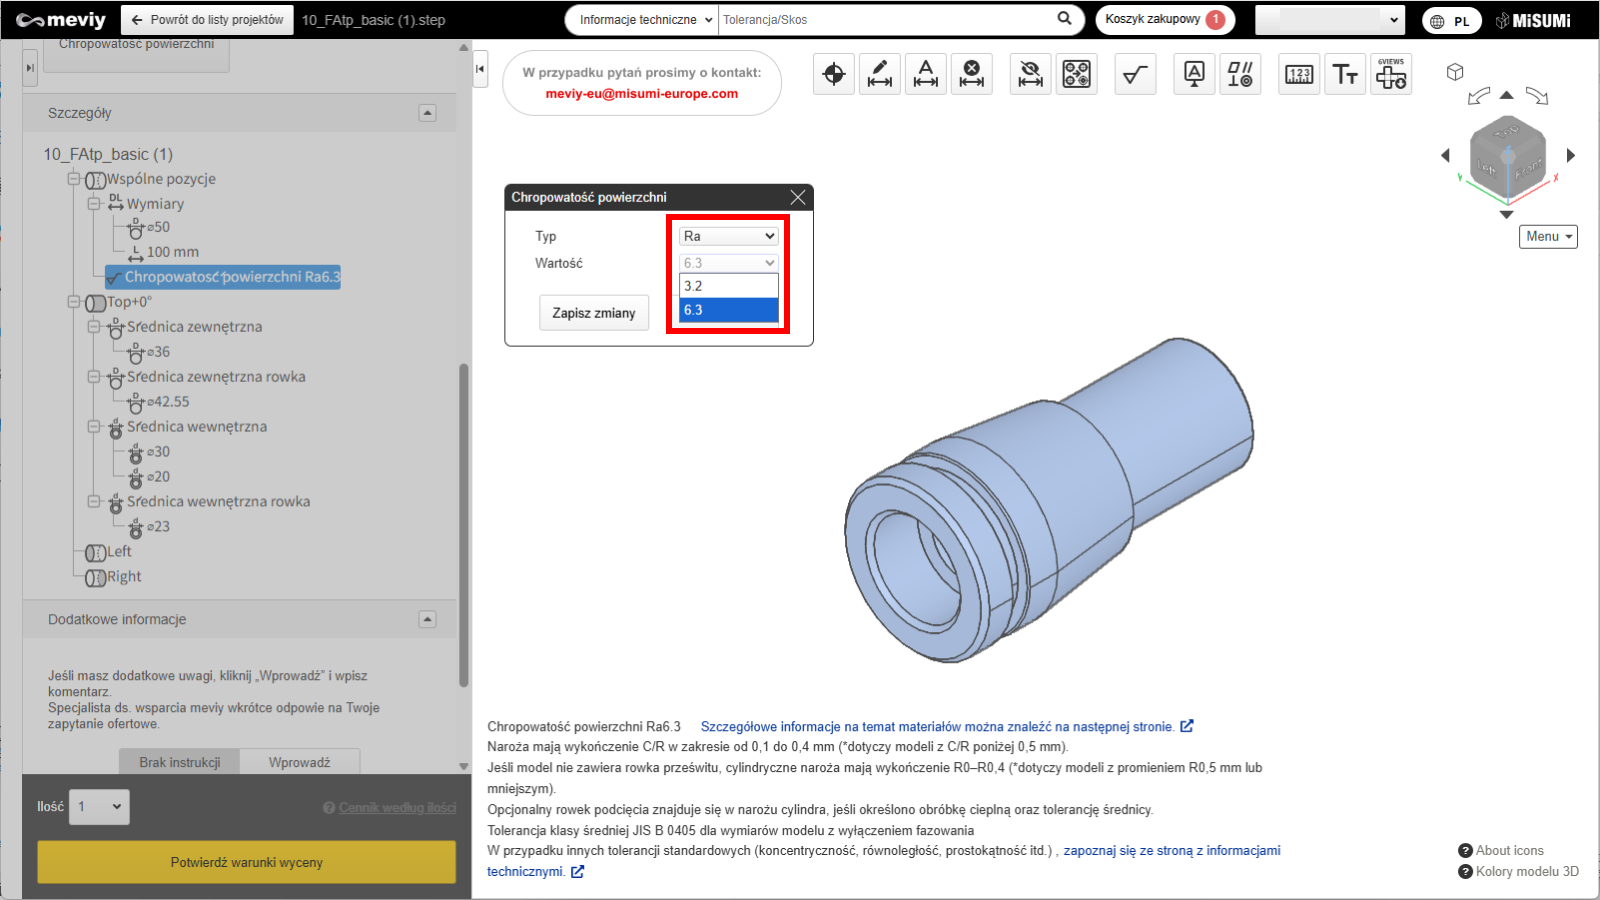This screenshot has width=1600, height=900.
Task: Click the geometric tolerance symbols icon
Action: click(1240, 74)
